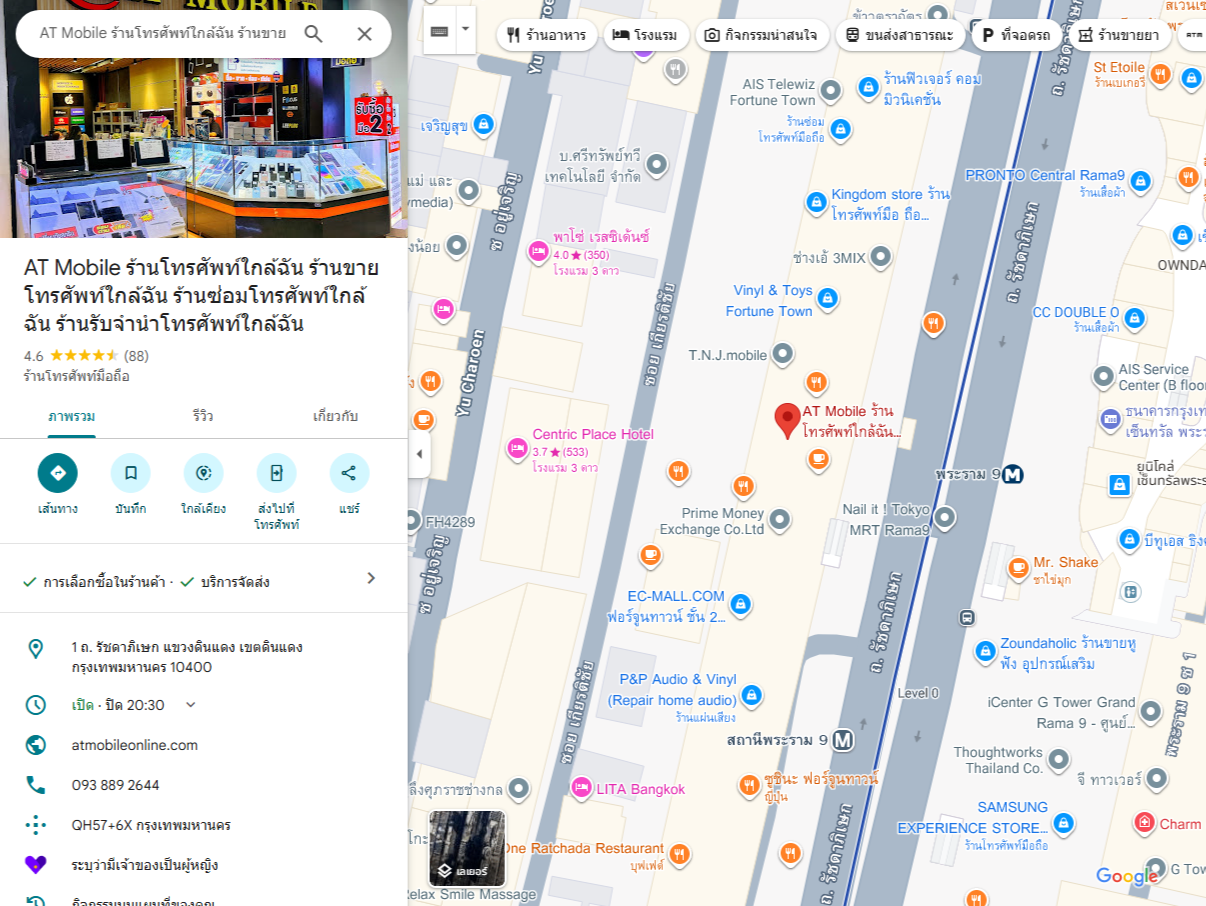Click the โรงแรม hotels filter chip
Screen dimensions: 1206x906
[645, 35]
